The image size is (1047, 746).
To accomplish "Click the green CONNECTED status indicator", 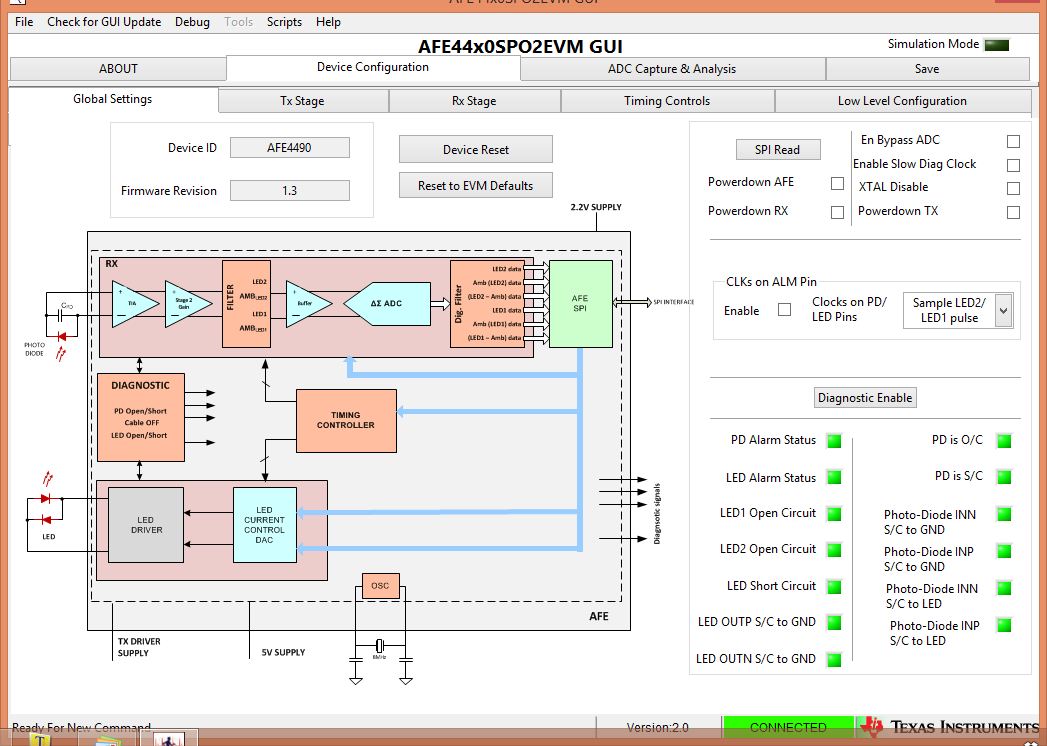I will pyautogui.click(x=789, y=727).
